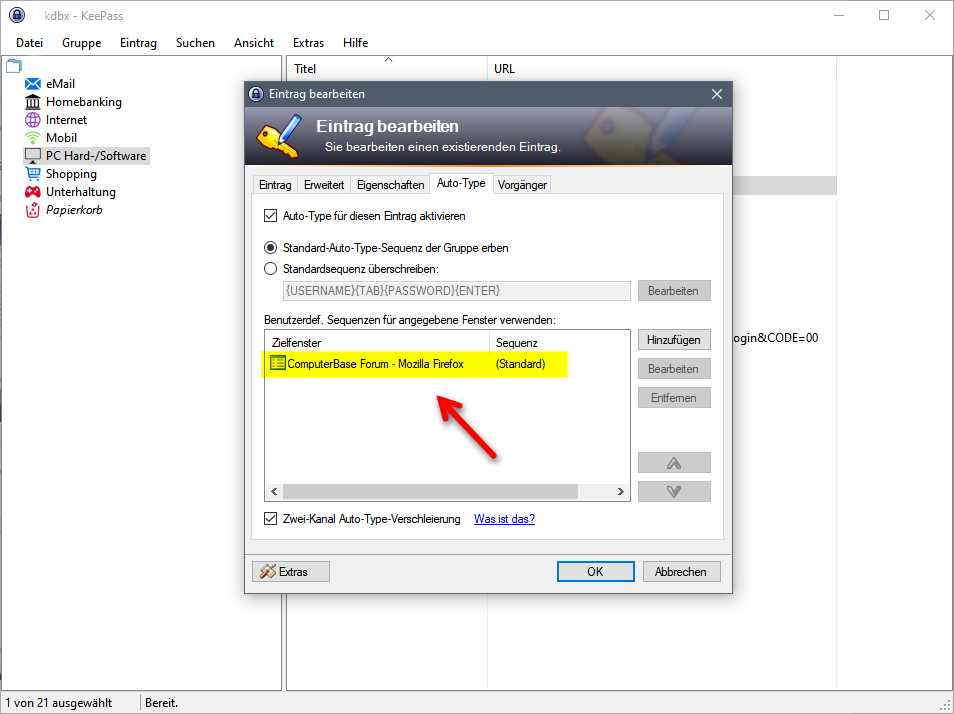Click the Mobil wifi signal icon
The width and height of the screenshot is (954, 714).
click(33, 137)
